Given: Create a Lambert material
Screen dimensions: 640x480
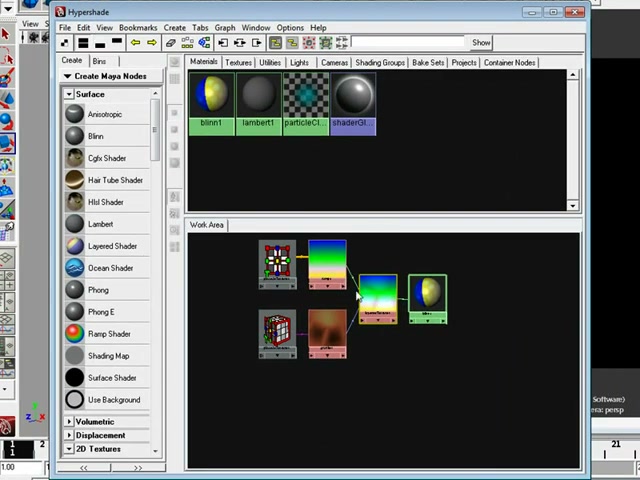Looking at the screenshot, I should click(107, 224).
